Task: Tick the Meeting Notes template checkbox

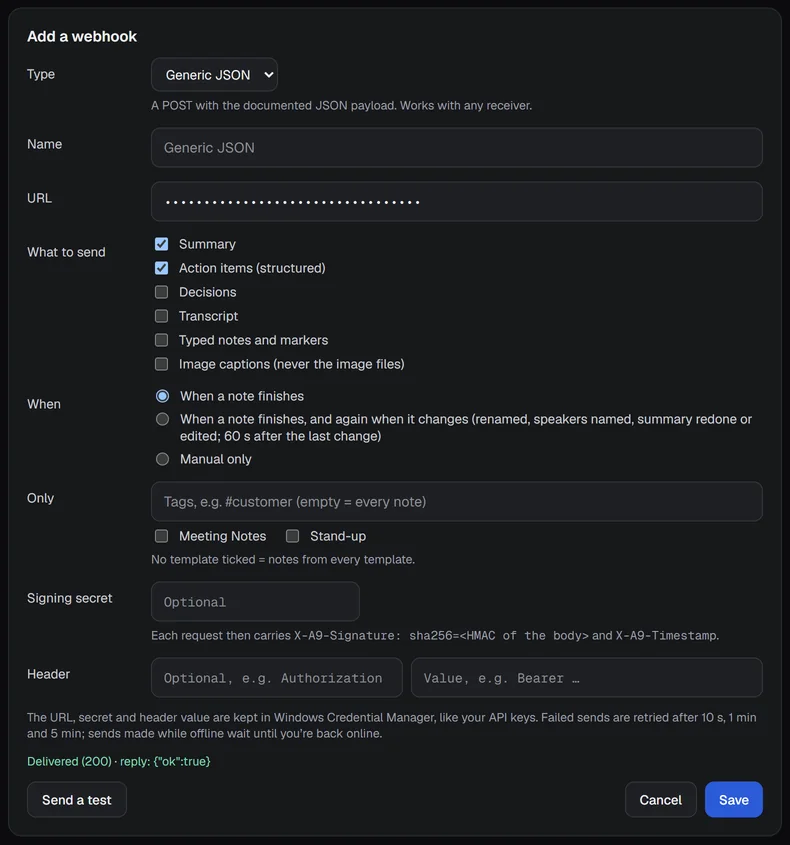Action: (x=161, y=536)
